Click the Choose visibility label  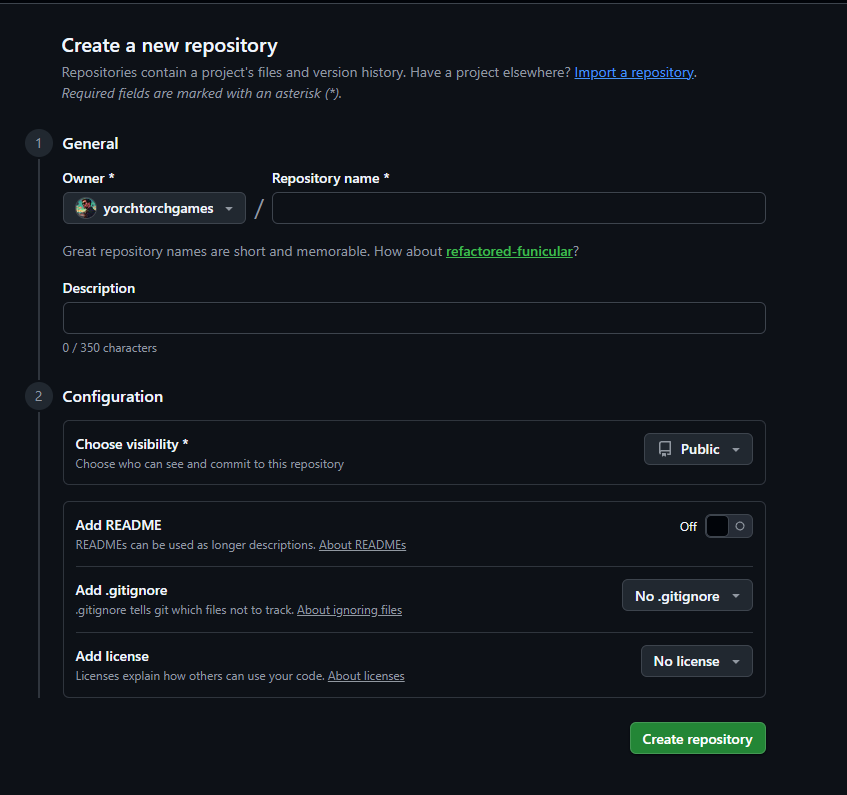pyautogui.click(x=132, y=444)
